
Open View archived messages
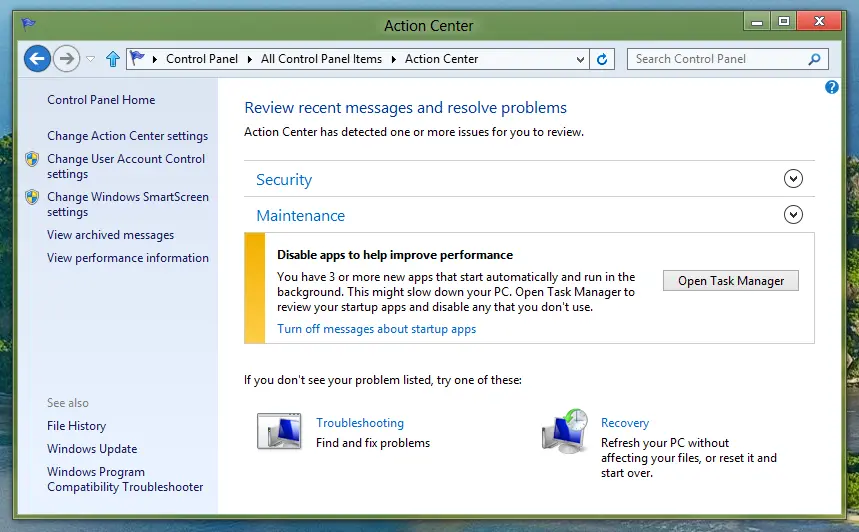pyautogui.click(x=110, y=235)
